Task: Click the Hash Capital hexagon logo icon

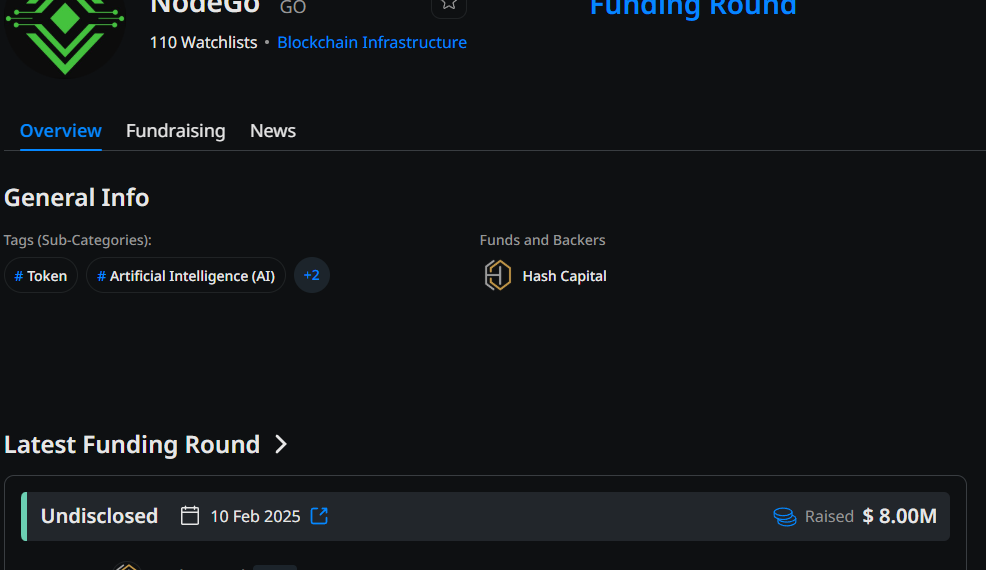Action: [498, 275]
